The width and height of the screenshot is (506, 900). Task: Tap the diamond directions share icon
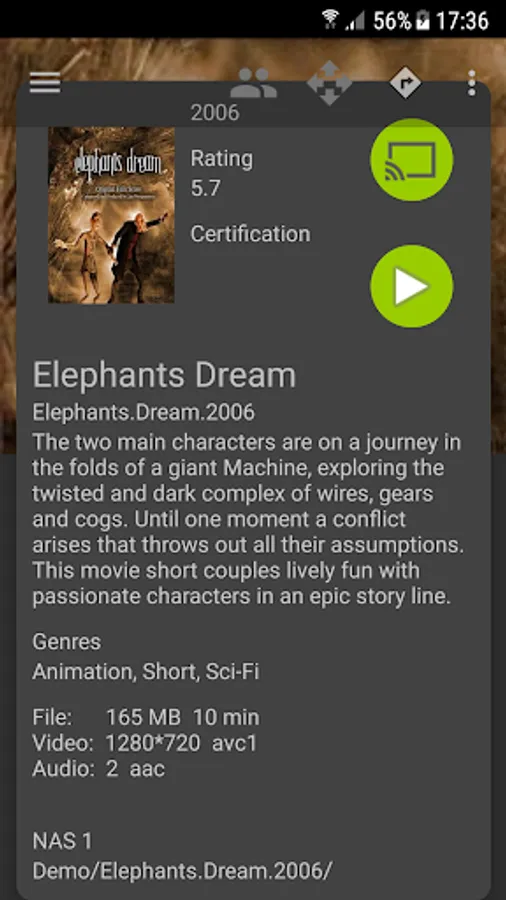pyautogui.click(x=405, y=82)
